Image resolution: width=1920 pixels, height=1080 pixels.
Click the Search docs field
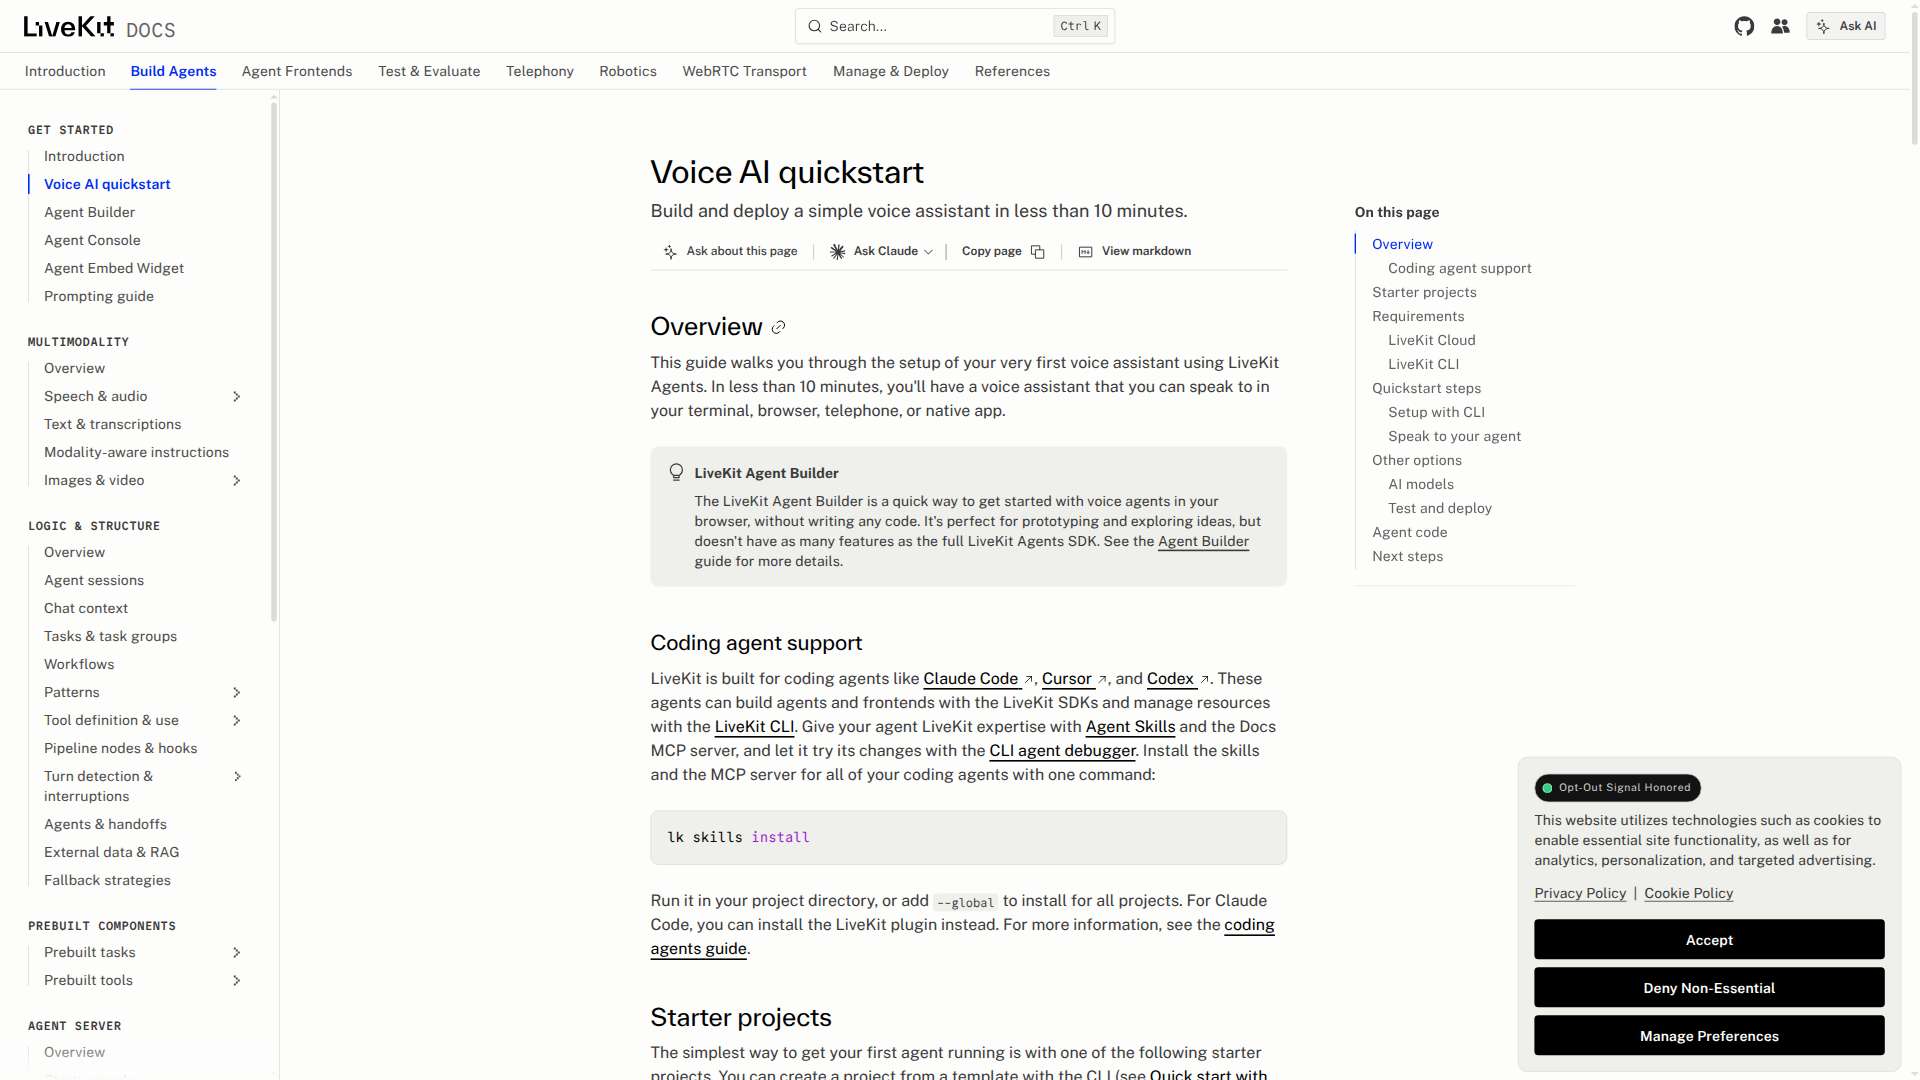pos(955,26)
